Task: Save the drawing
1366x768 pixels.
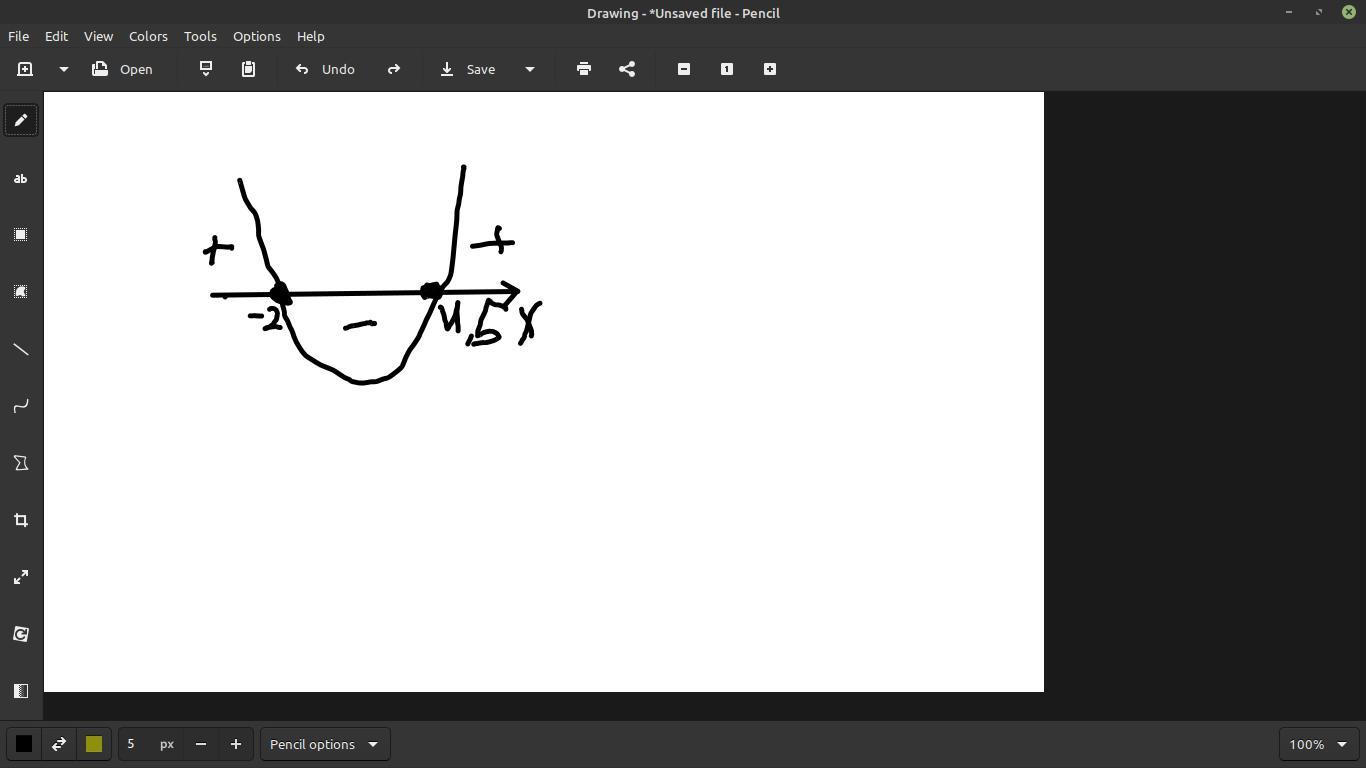Action: (468, 69)
